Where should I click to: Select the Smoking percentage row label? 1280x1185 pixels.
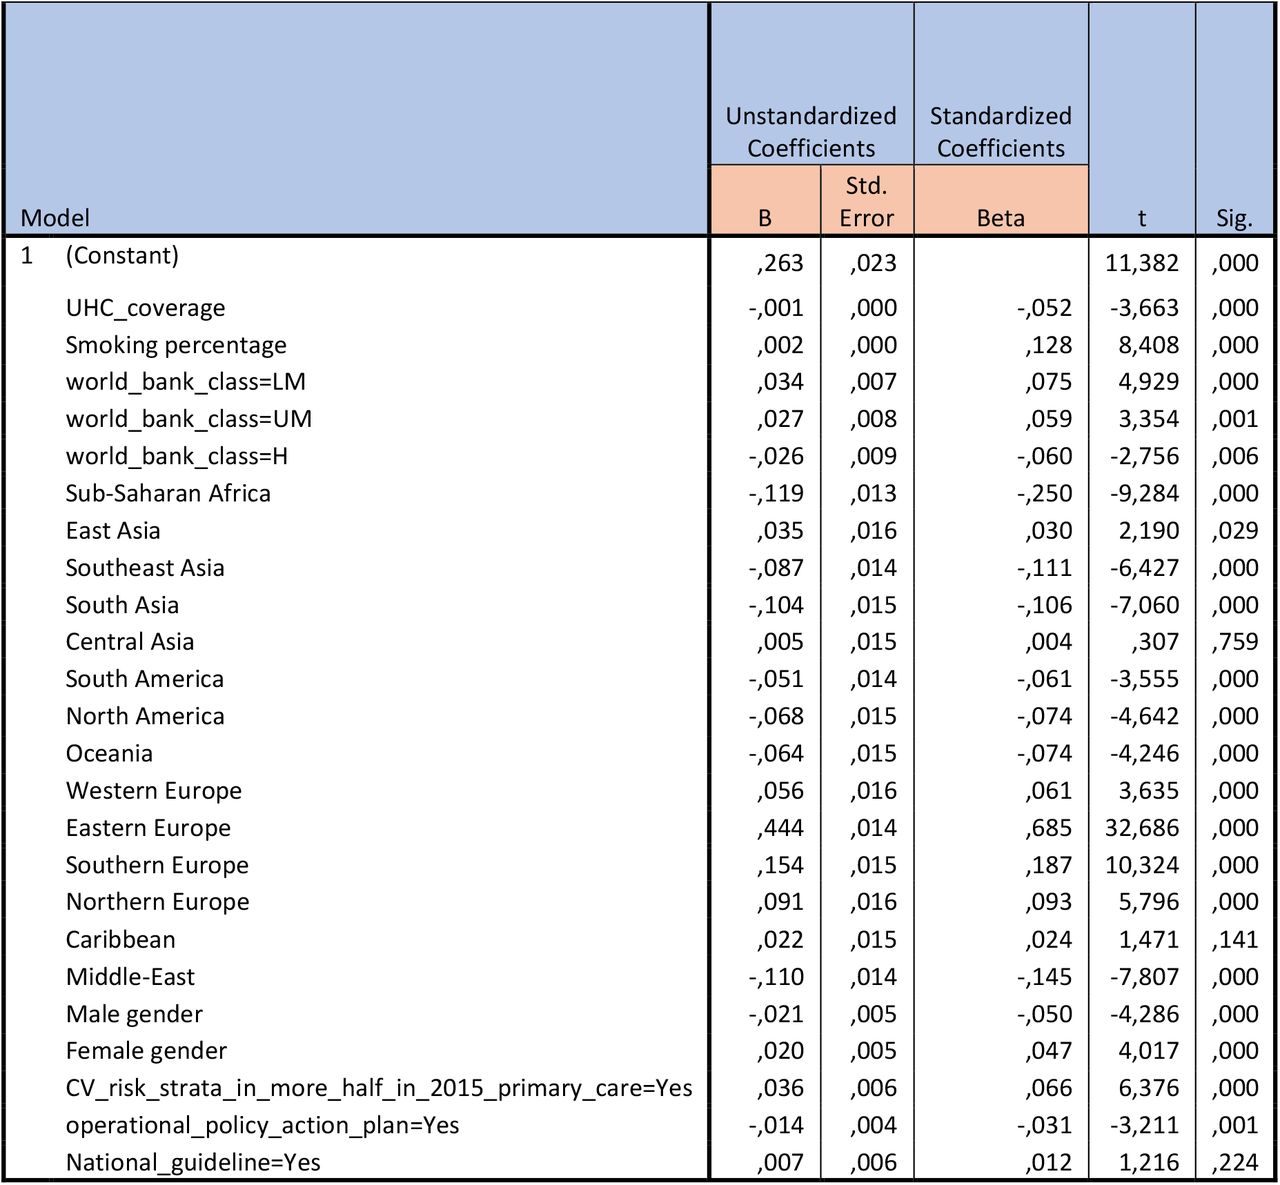tap(176, 345)
